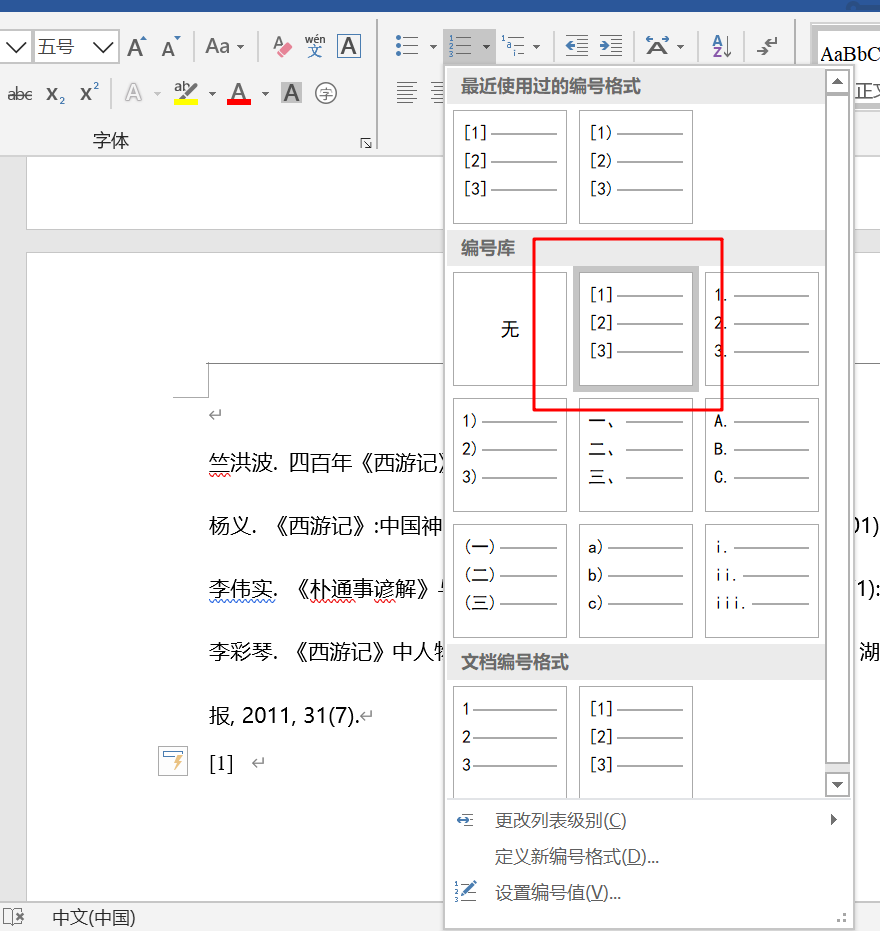Select numbering format (一) (二) (三)
The height and width of the screenshot is (931, 880).
tap(510, 581)
